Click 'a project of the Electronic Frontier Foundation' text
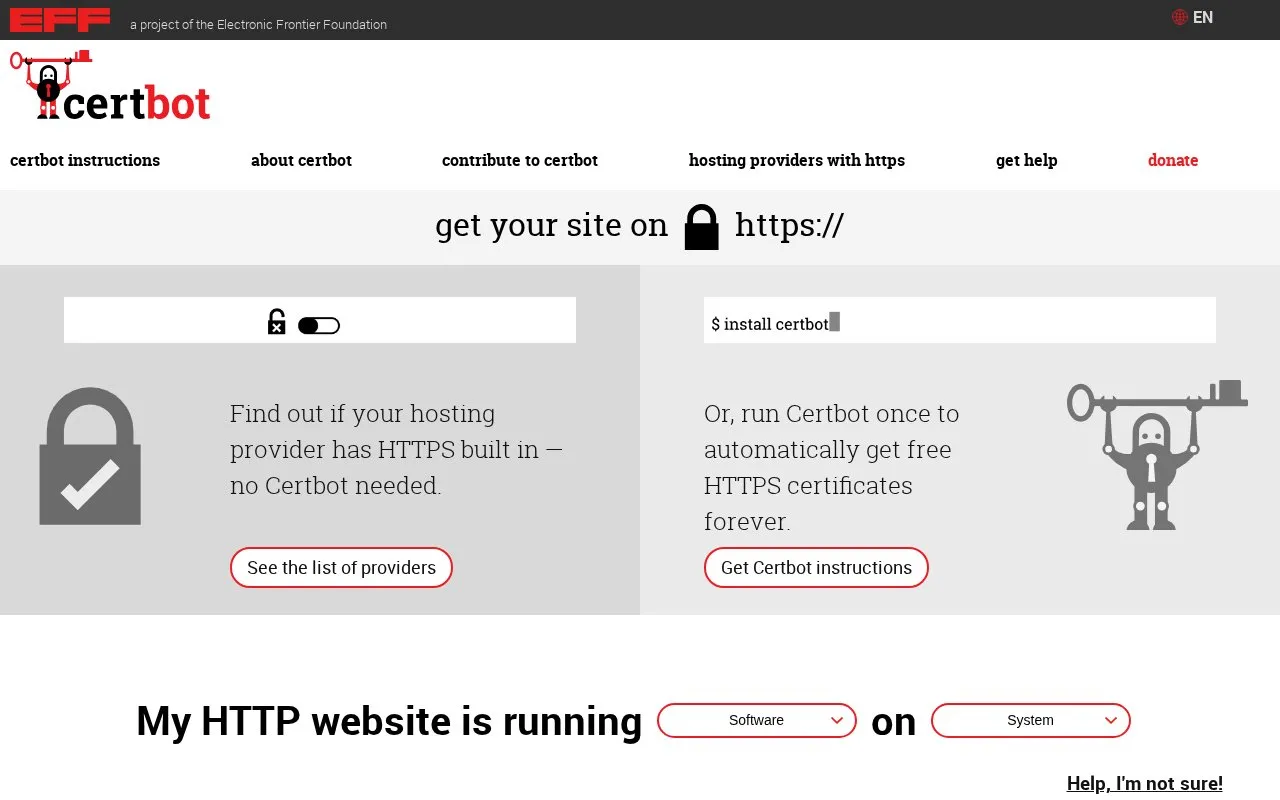The height and width of the screenshot is (800, 1280). (258, 24)
